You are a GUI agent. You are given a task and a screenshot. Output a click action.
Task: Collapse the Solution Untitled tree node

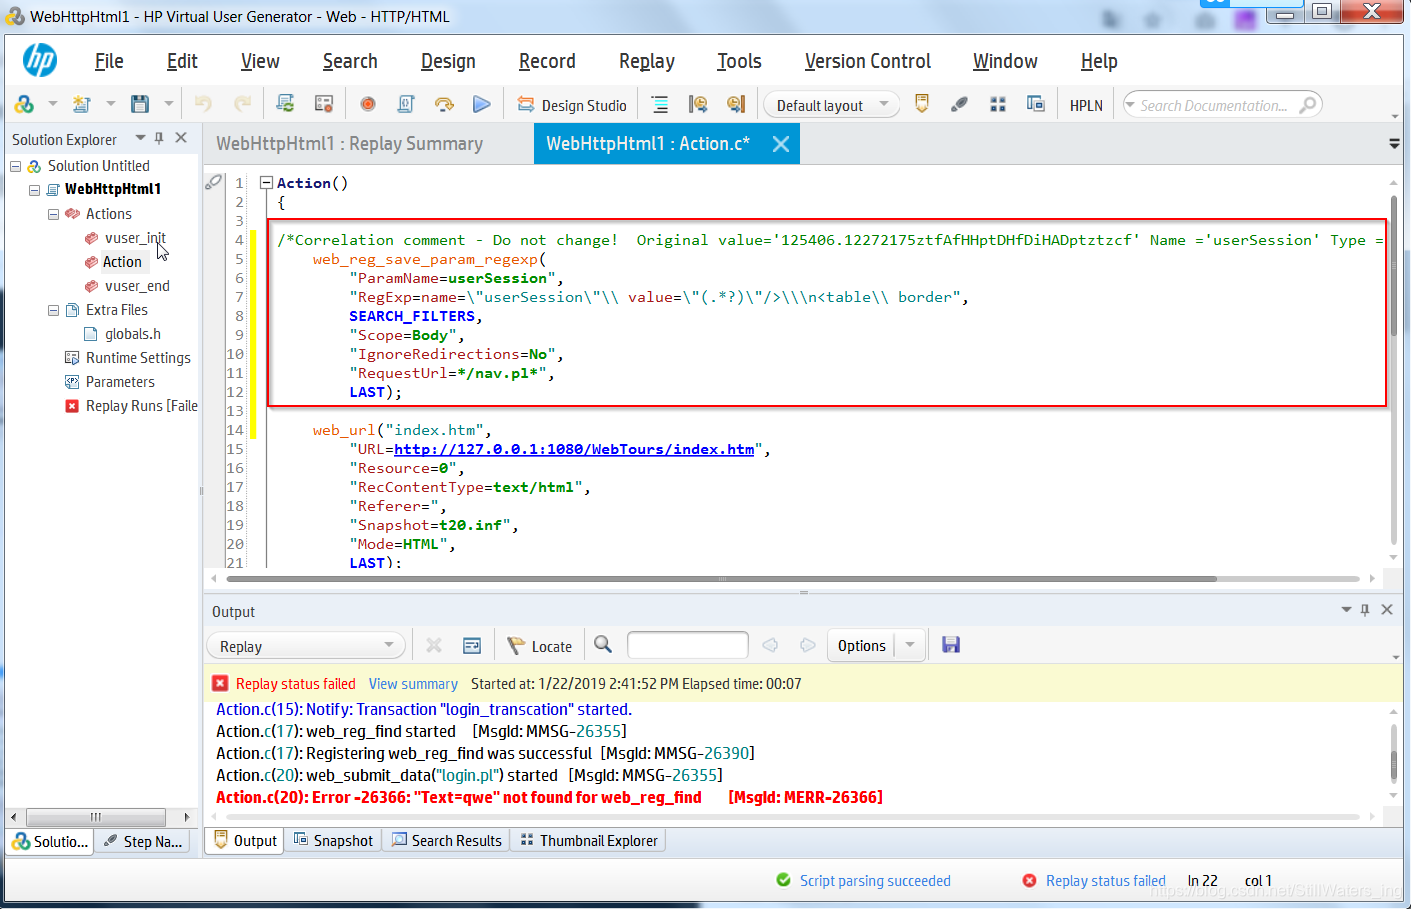[16, 166]
